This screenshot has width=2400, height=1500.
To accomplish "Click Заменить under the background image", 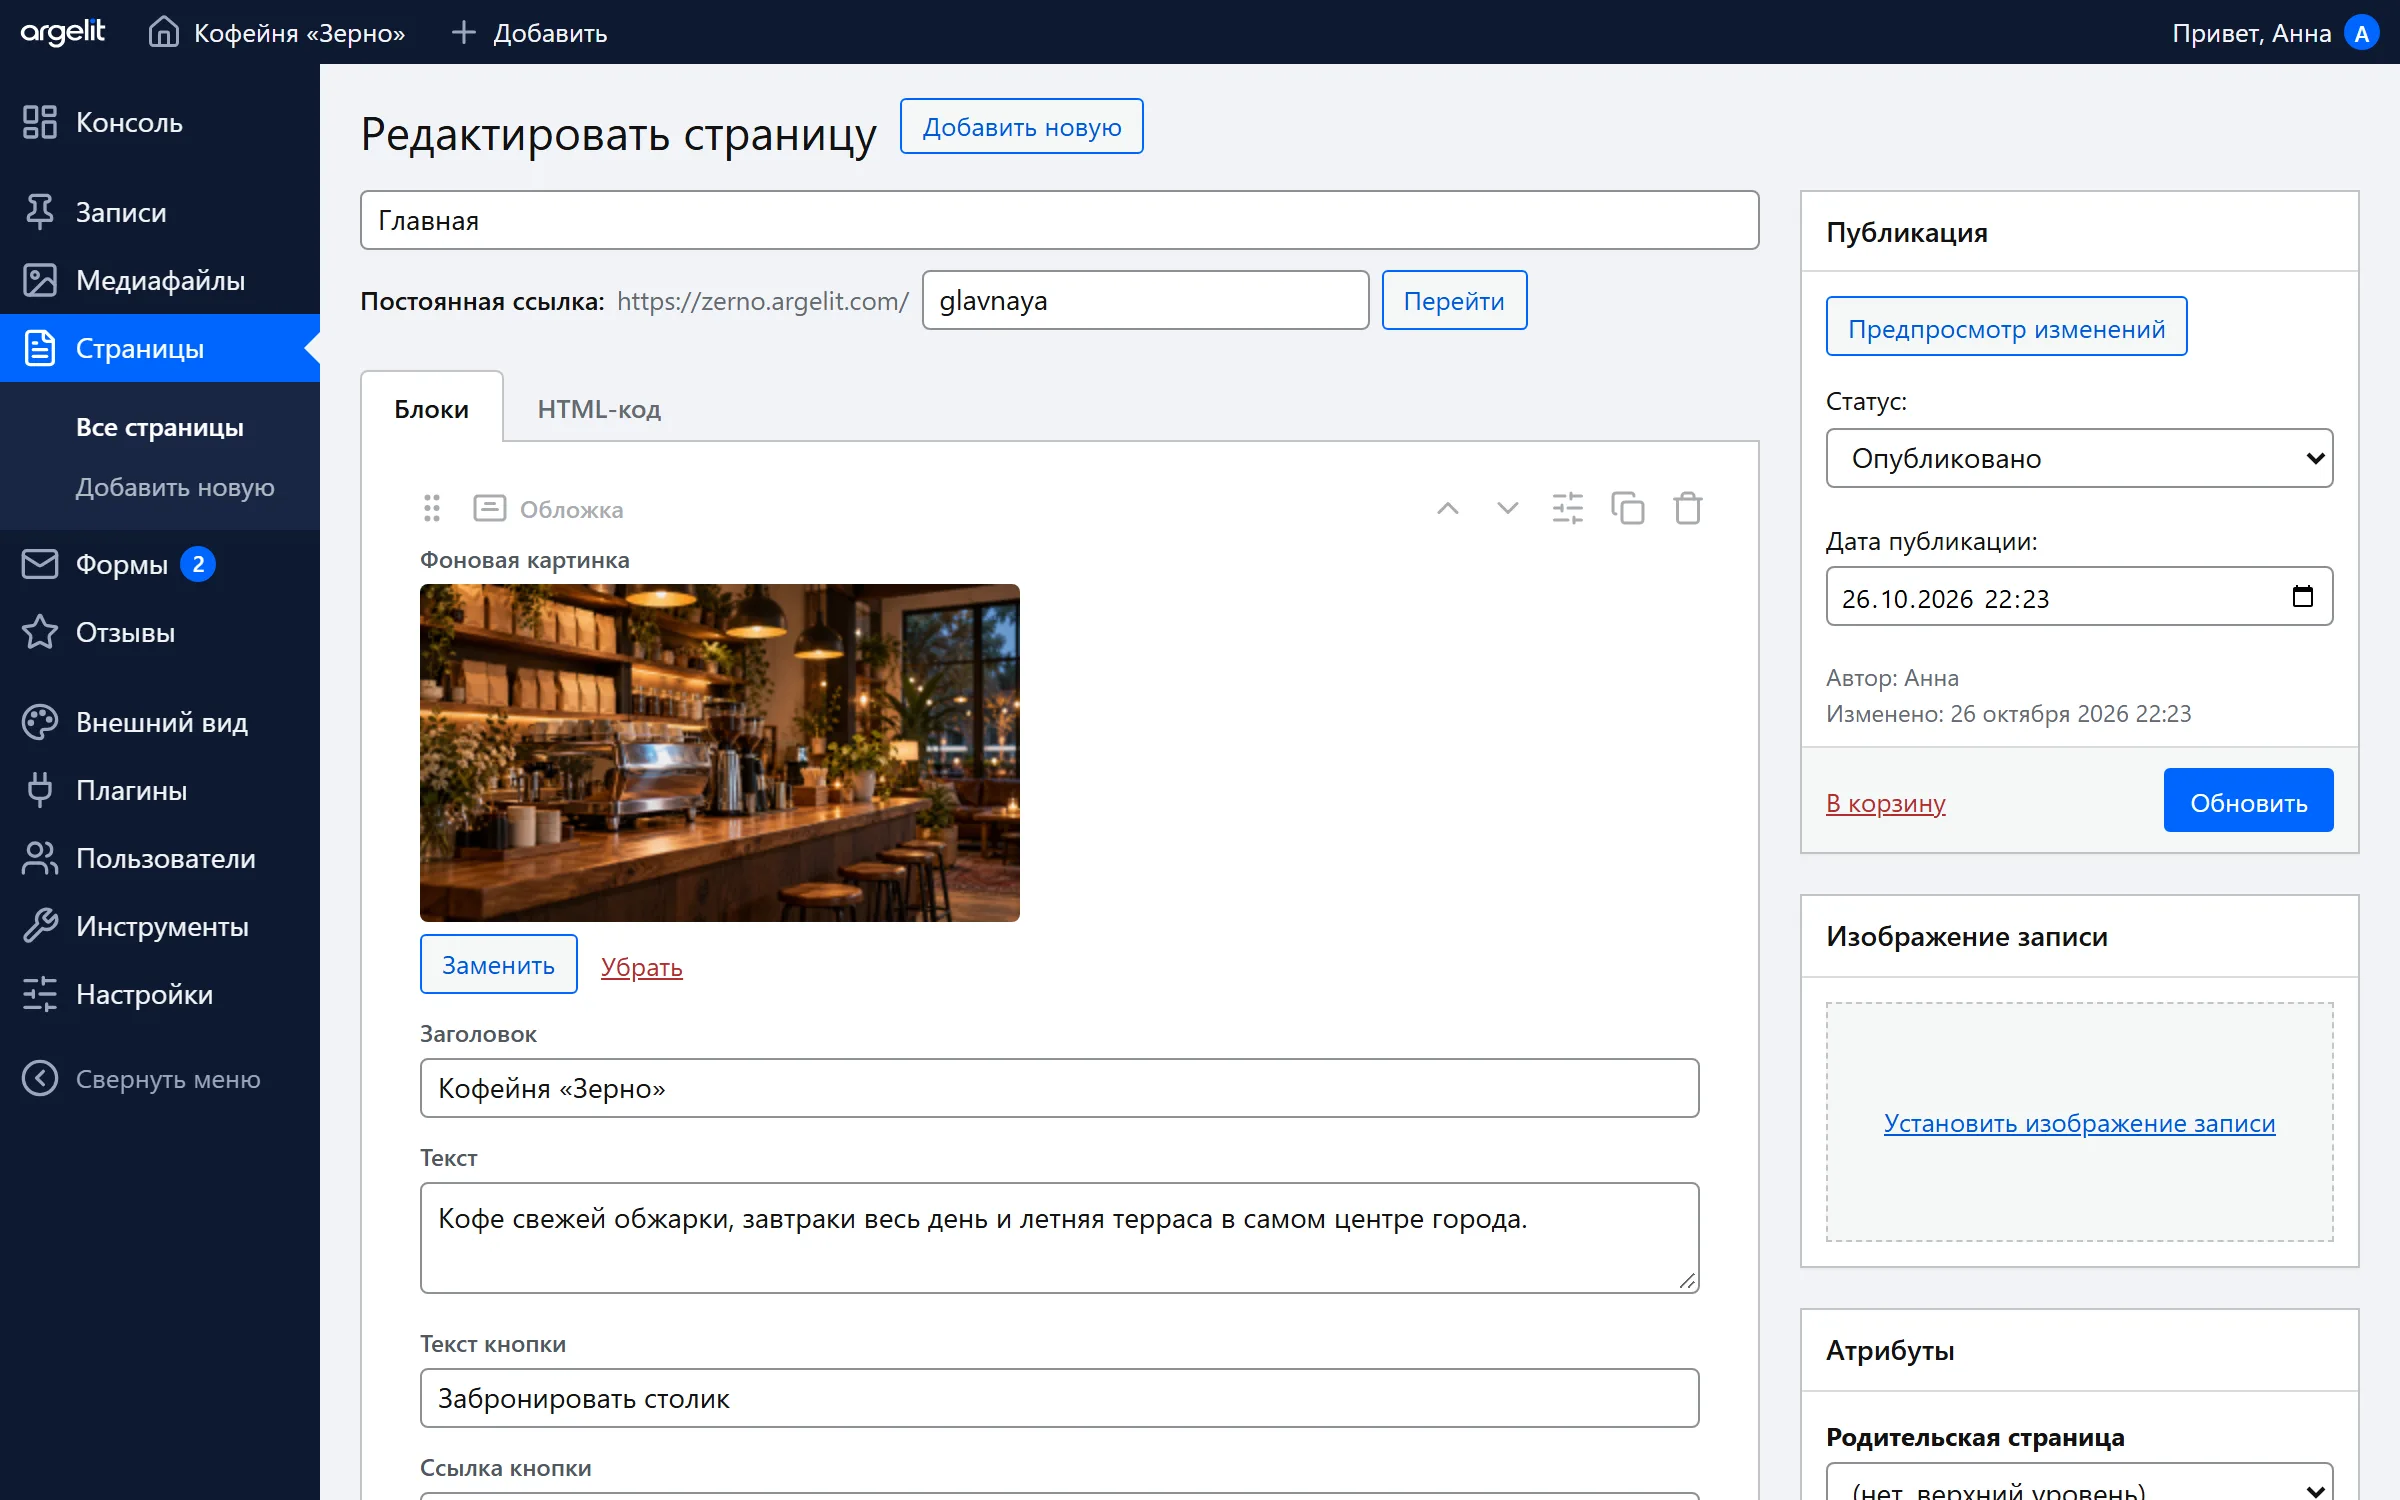I will point(498,964).
